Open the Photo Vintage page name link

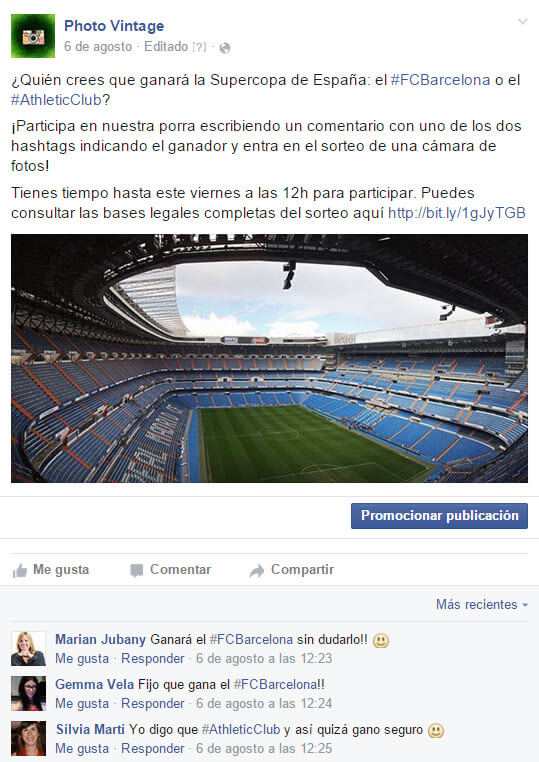(114, 26)
